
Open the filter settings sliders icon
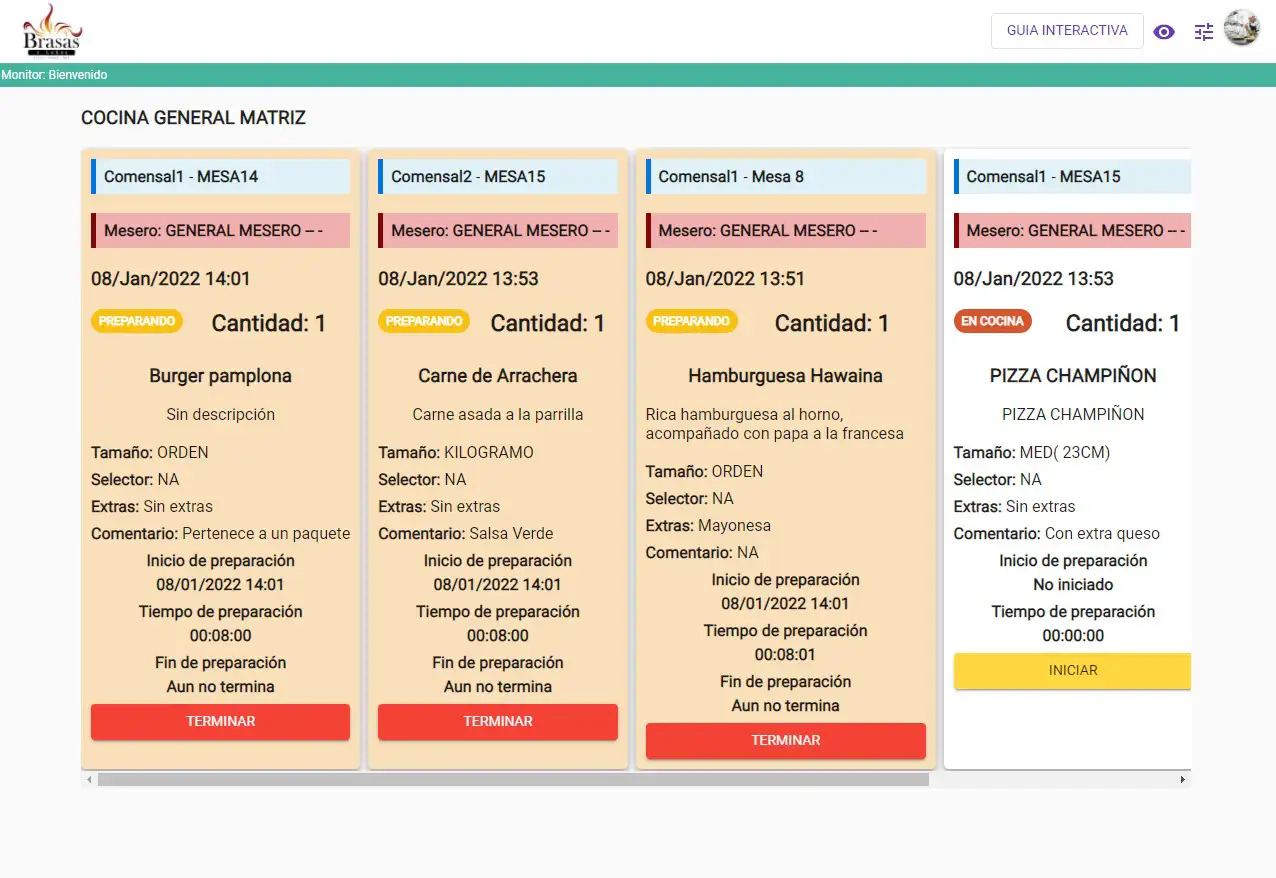(1204, 32)
